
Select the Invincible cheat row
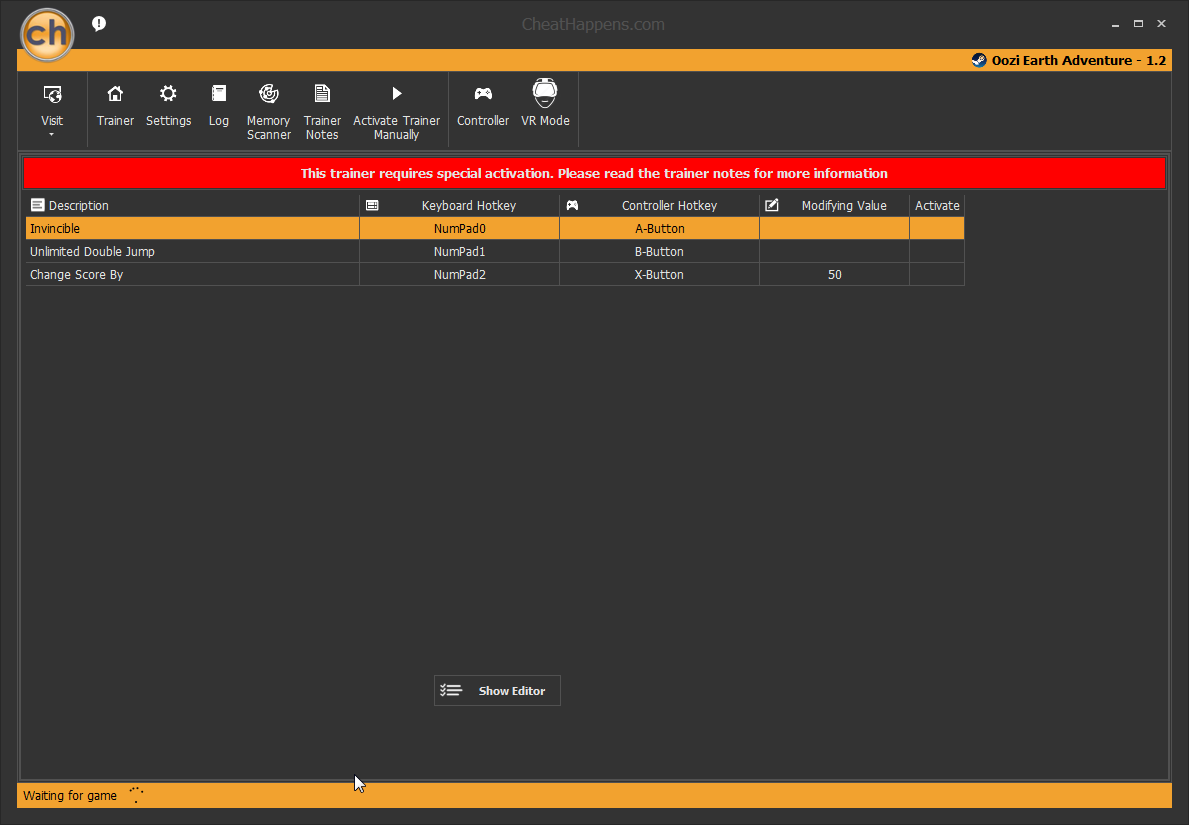pyautogui.click(x=495, y=228)
